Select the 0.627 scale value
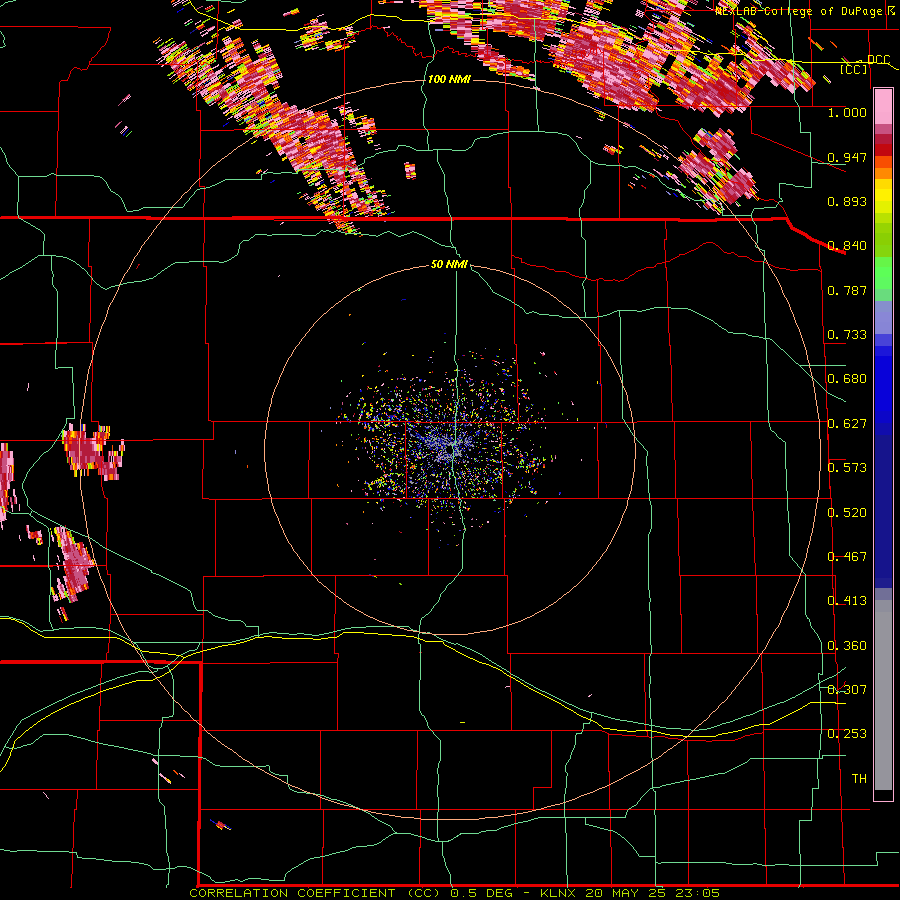This screenshot has width=900, height=900. tap(847, 424)
